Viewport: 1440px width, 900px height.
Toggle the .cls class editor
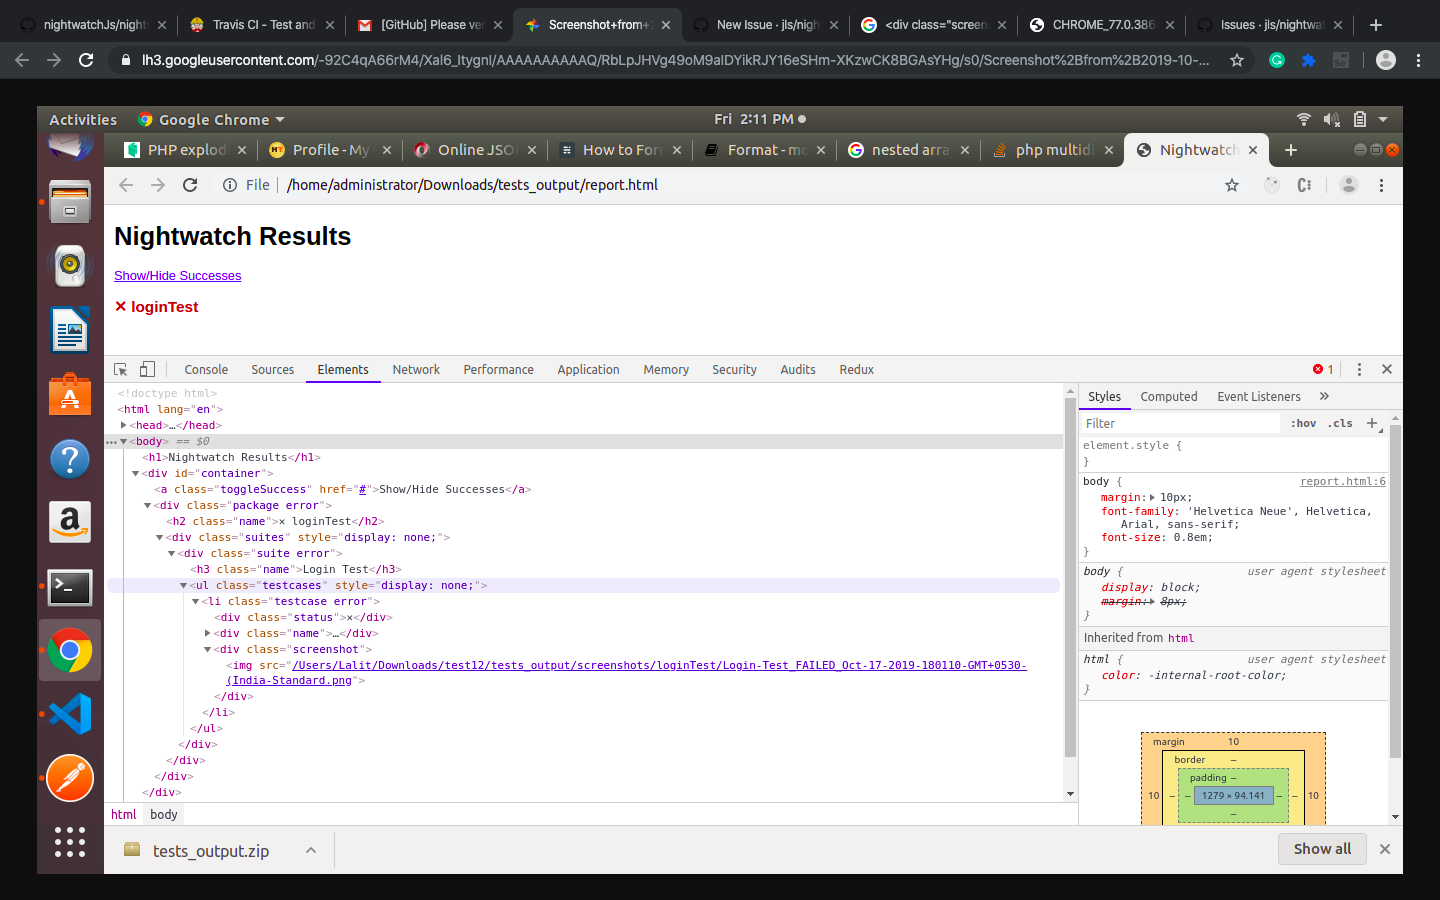click(1340, 423)
